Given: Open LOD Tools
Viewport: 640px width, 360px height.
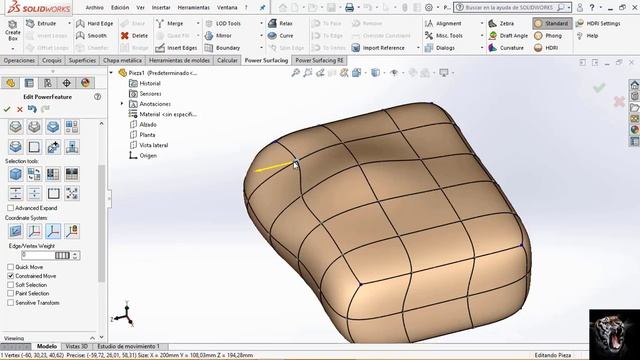Looking at the screenshot, I should [x=223, y=24].
